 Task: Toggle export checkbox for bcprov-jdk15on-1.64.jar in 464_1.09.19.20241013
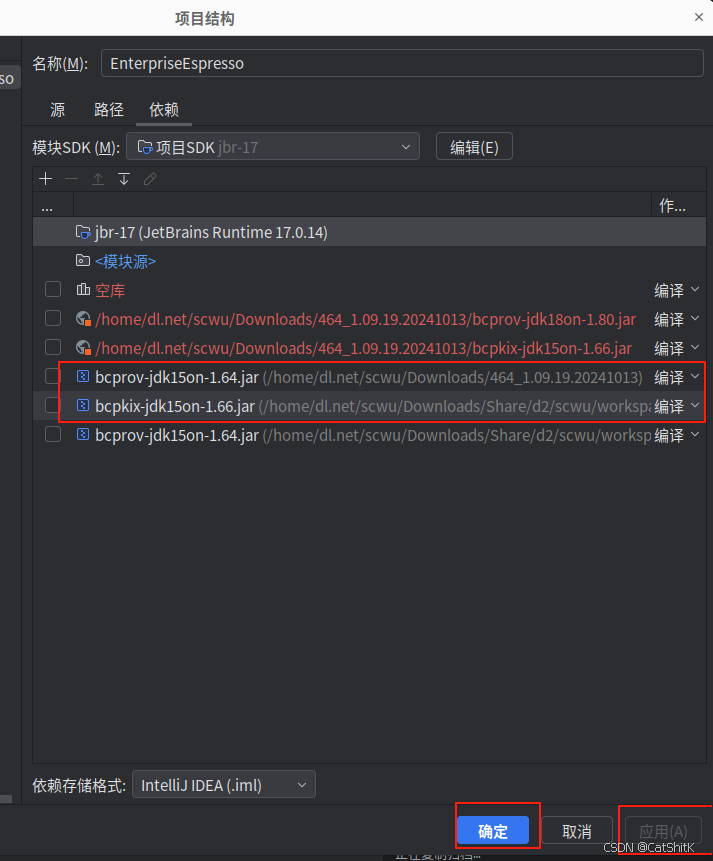tap(53, 376)
